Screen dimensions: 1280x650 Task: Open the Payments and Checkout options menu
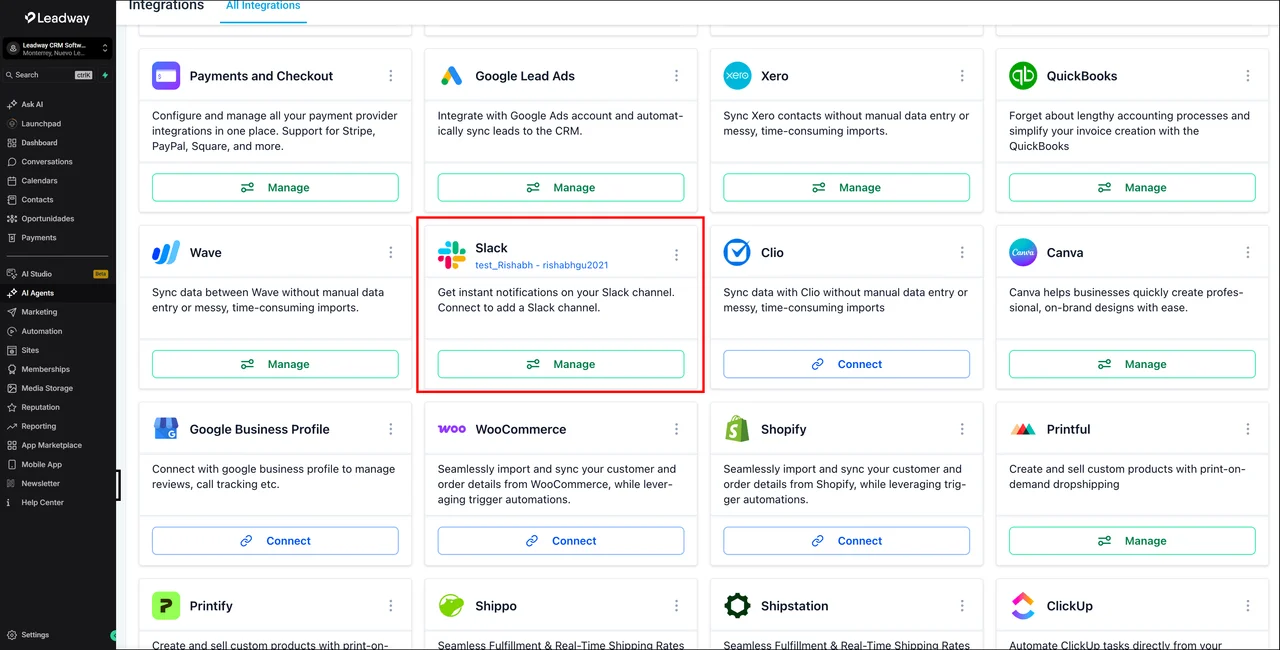391,76
